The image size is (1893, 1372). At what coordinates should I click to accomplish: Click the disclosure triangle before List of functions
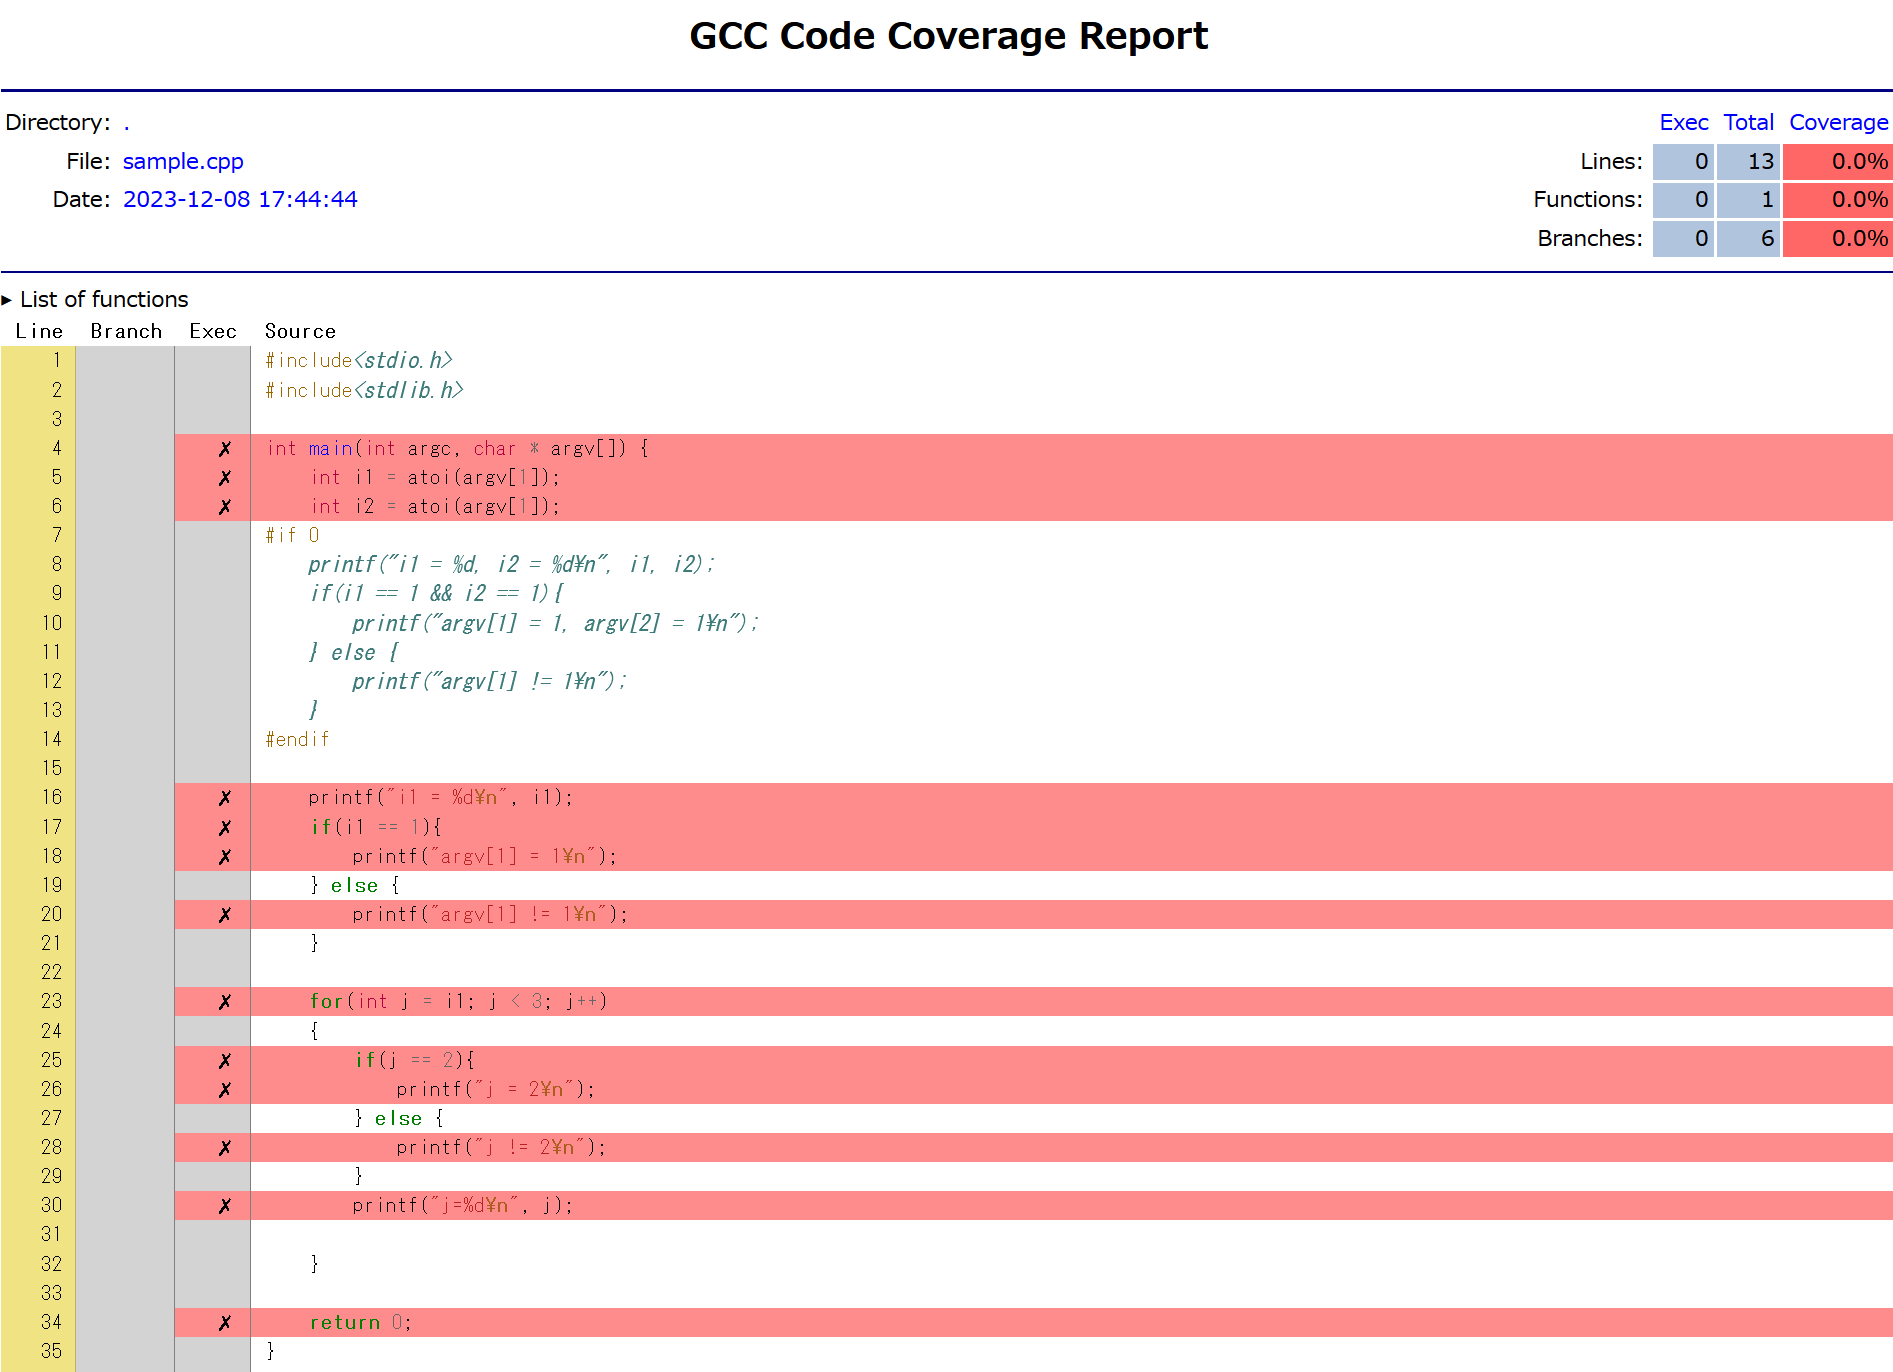[x=9, y=298]
